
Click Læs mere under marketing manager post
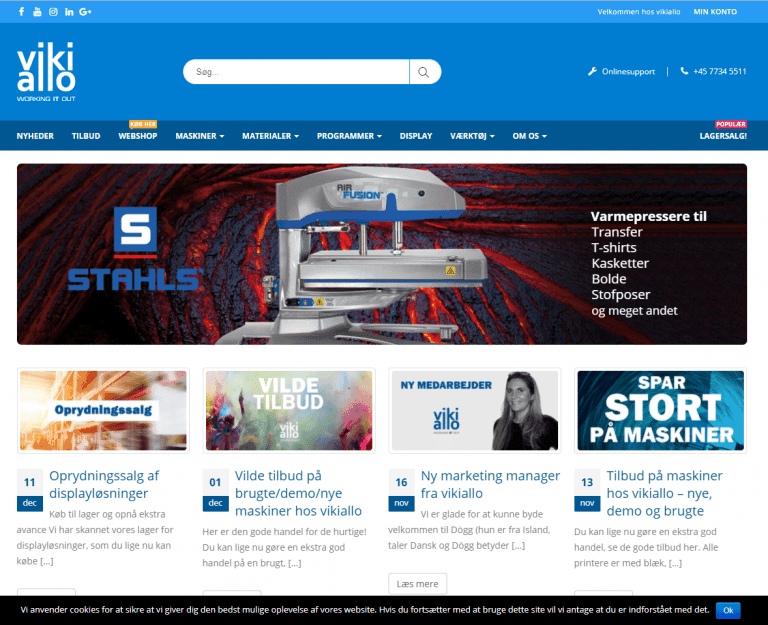pyautogui.click(x=417, y=584)
